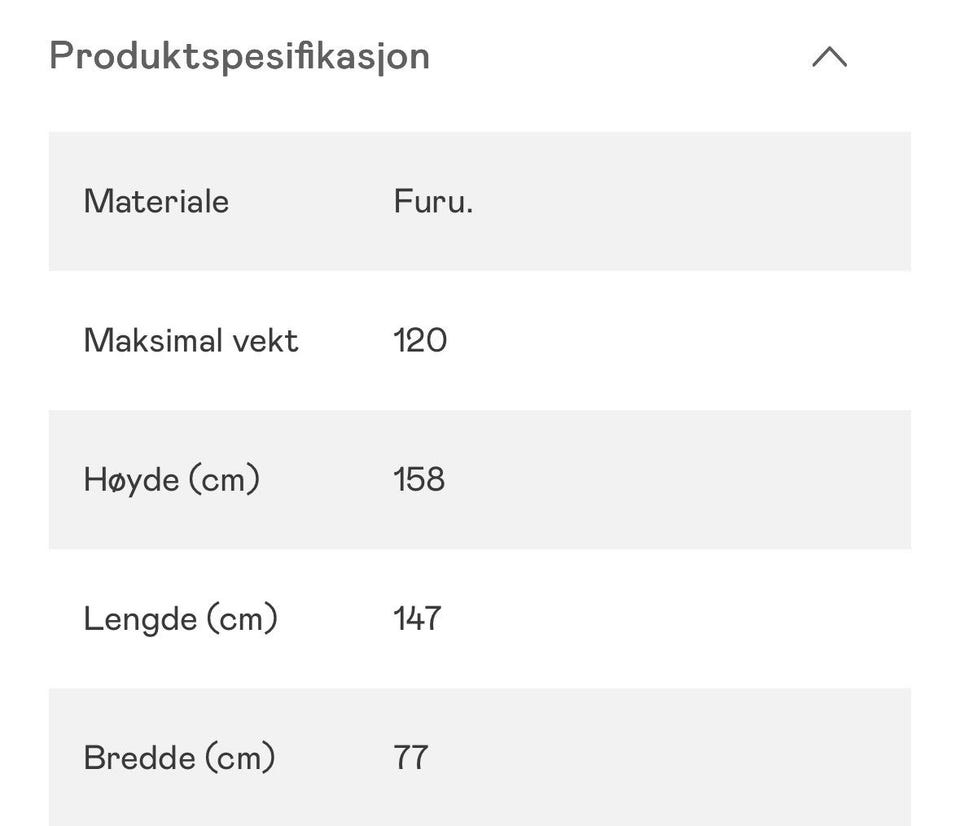Select the Maksimal vekt label
960x826 pixels.
[191, 340]
